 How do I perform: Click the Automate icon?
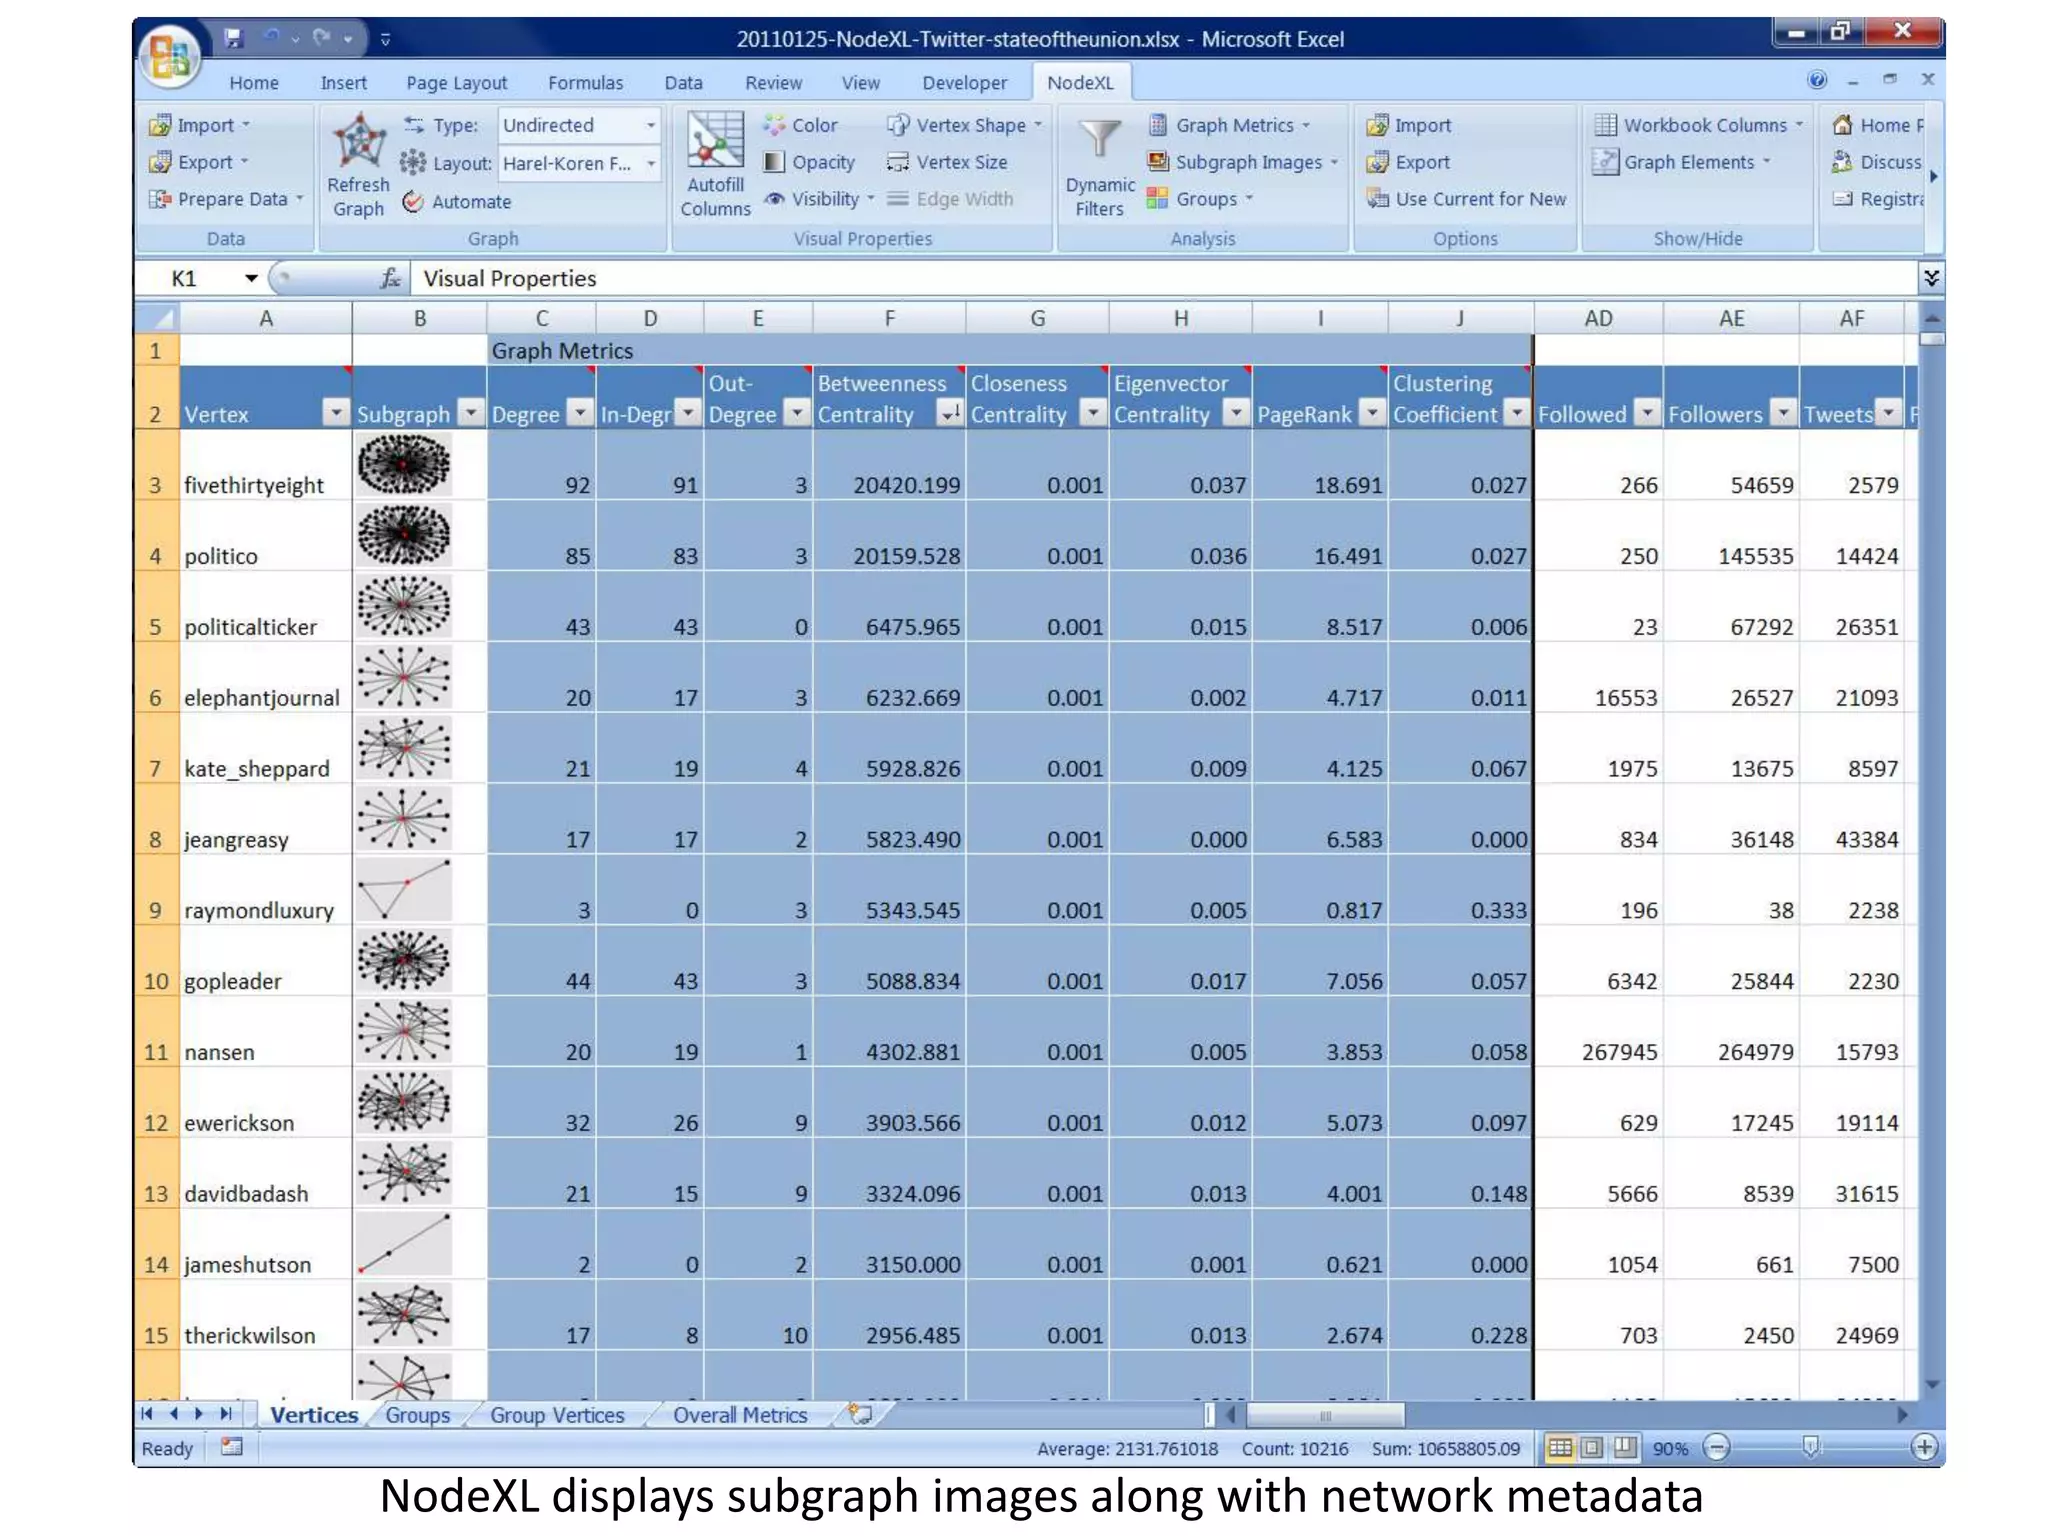413,201
